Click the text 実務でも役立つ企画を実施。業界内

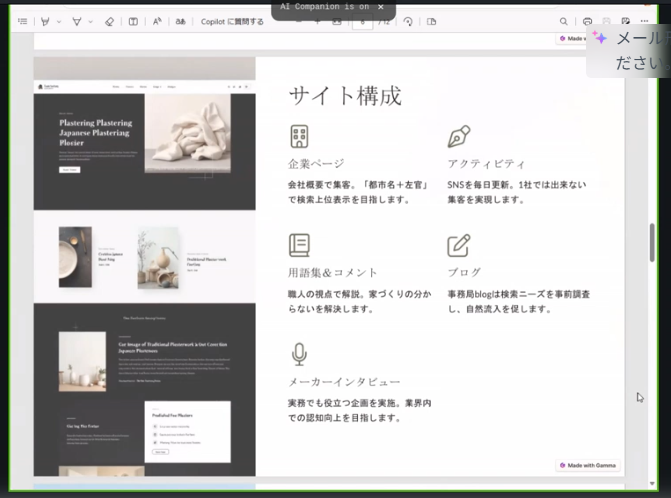359,403
